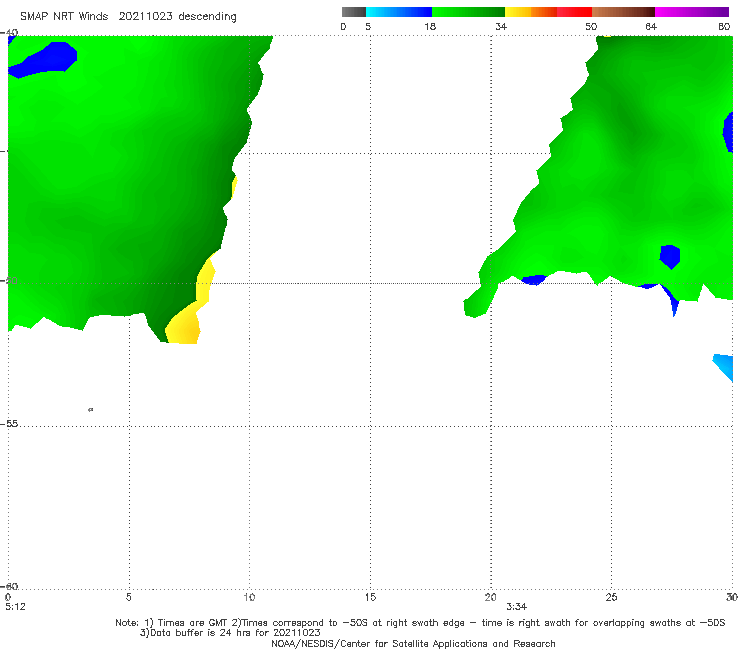The height and width of the screenshot is (650, 740).
Task: Click the yellow-to-red segment of the color bar
Action: [x=548, y=12]
